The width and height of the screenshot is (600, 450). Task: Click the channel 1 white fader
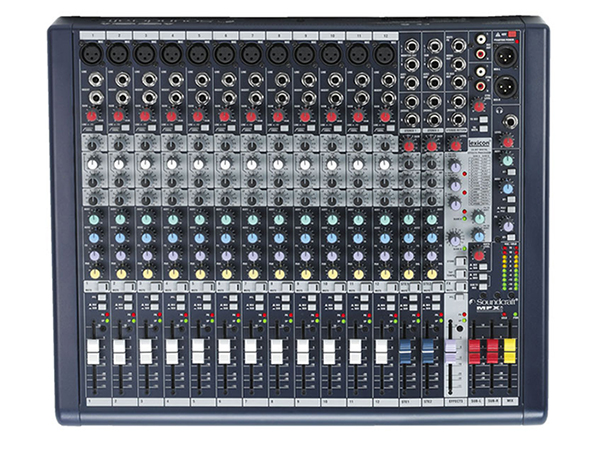(93, 352)
